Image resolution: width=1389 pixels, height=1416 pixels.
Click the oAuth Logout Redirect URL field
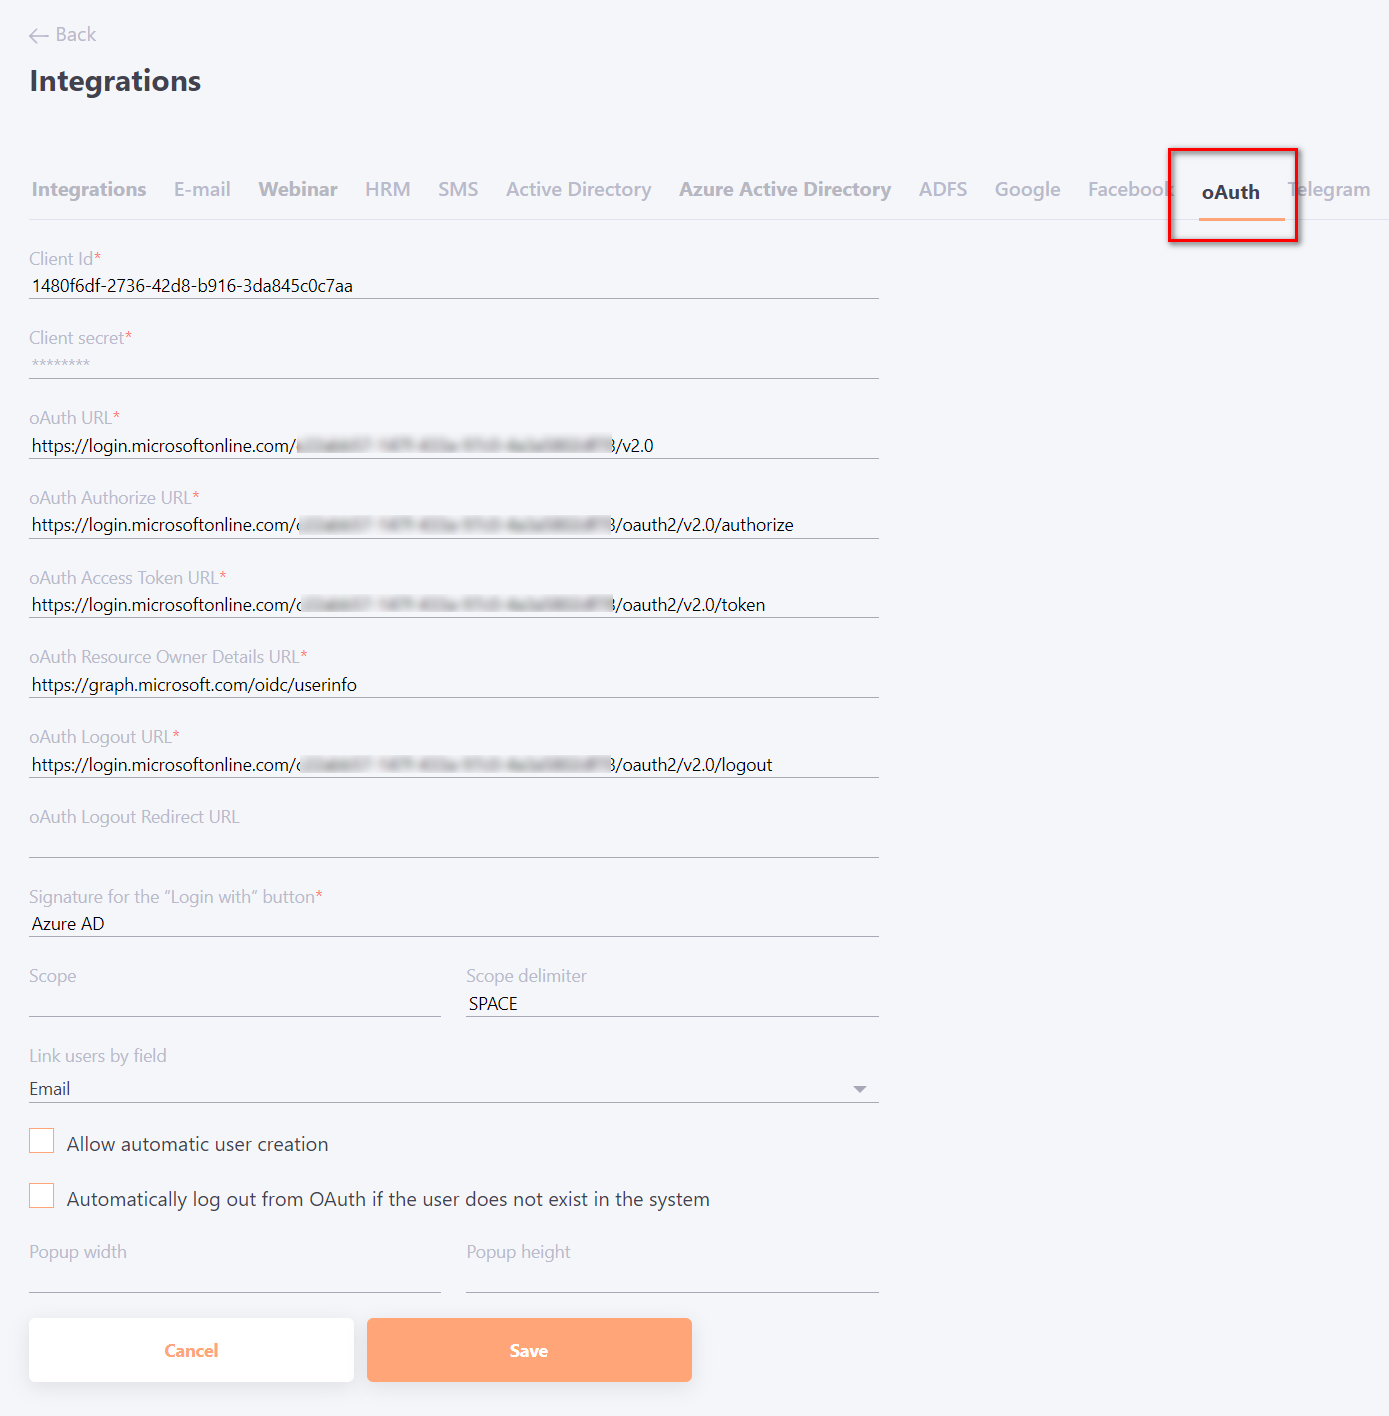click(x=454, y=844)
